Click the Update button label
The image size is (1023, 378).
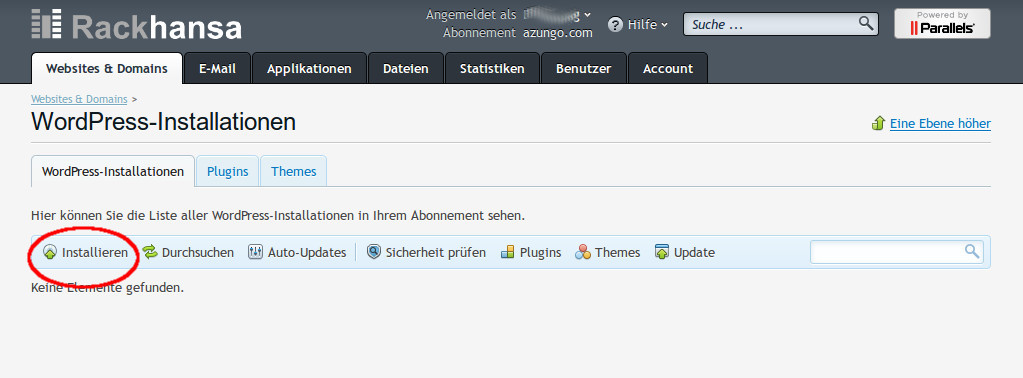click(x=694, y=252)
